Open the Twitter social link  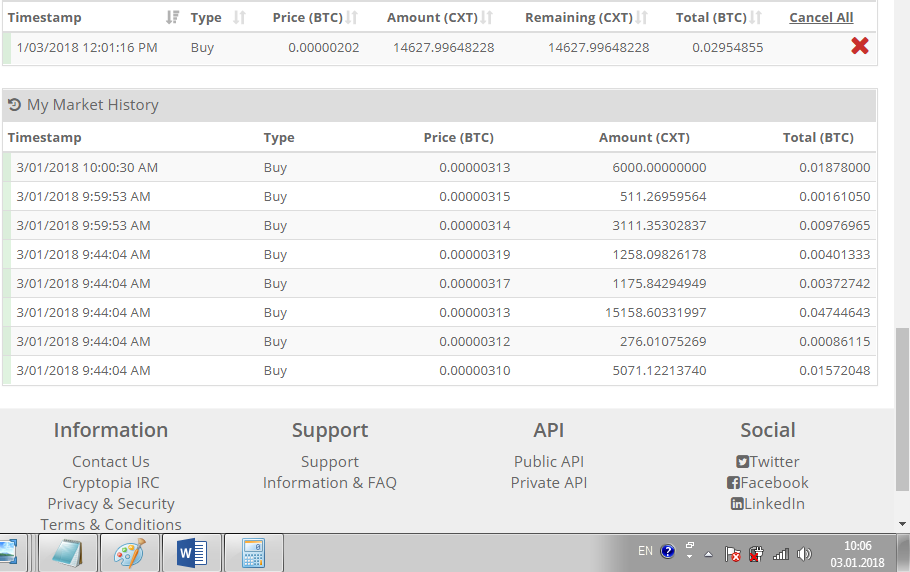(767, 461)
